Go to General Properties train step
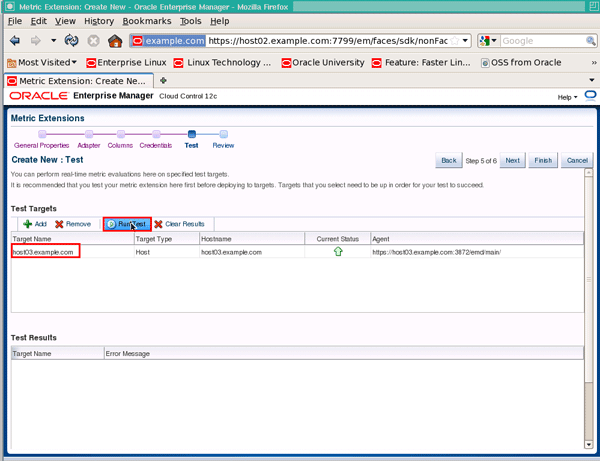This screenshot has width=600, height=461. click(42, 145)
